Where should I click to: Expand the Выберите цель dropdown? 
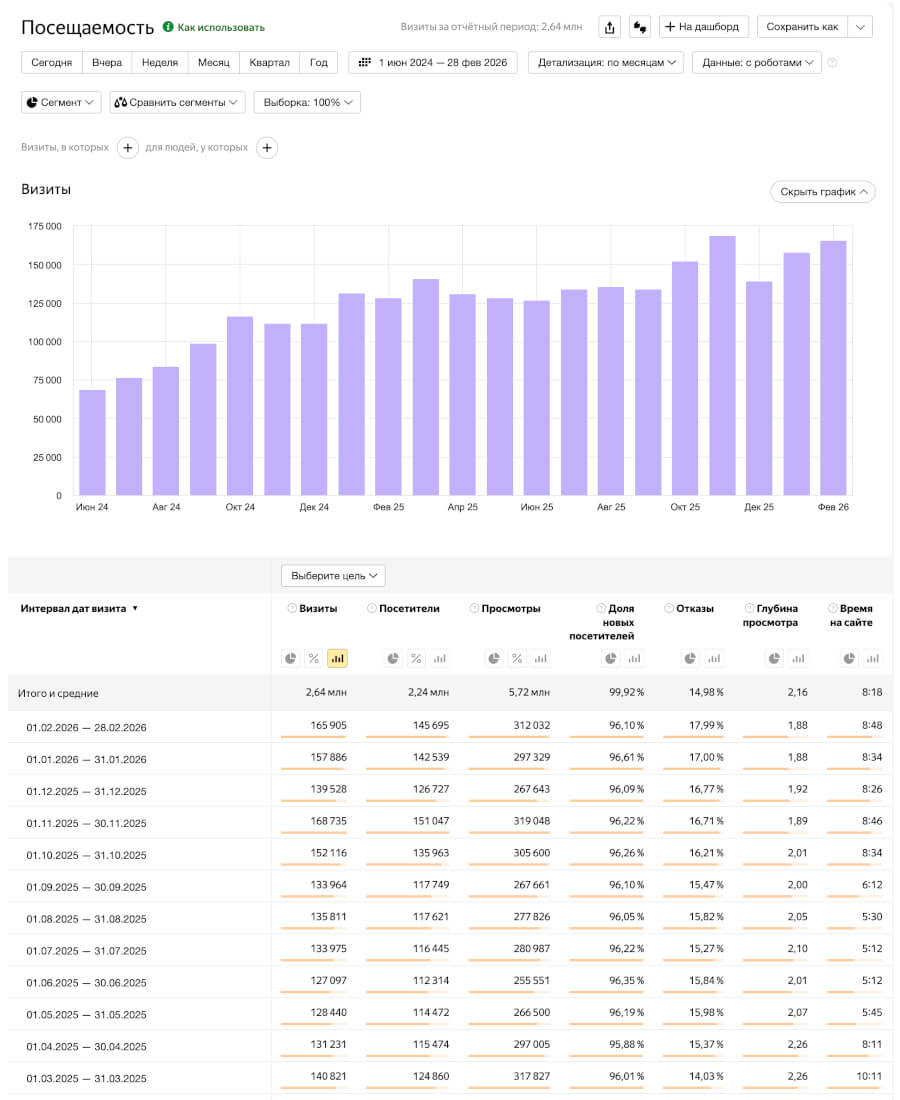(333, 576)
